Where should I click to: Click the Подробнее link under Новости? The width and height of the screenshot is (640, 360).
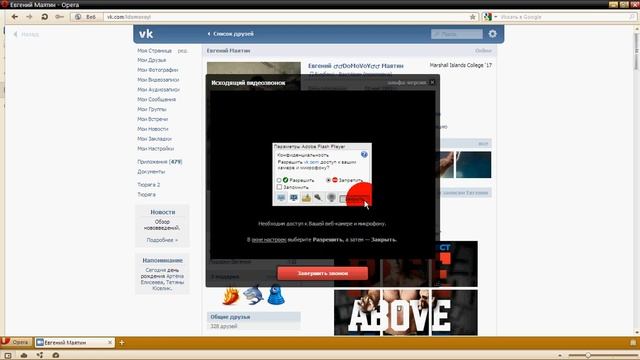pyautogui.click(x=162, y=240)
